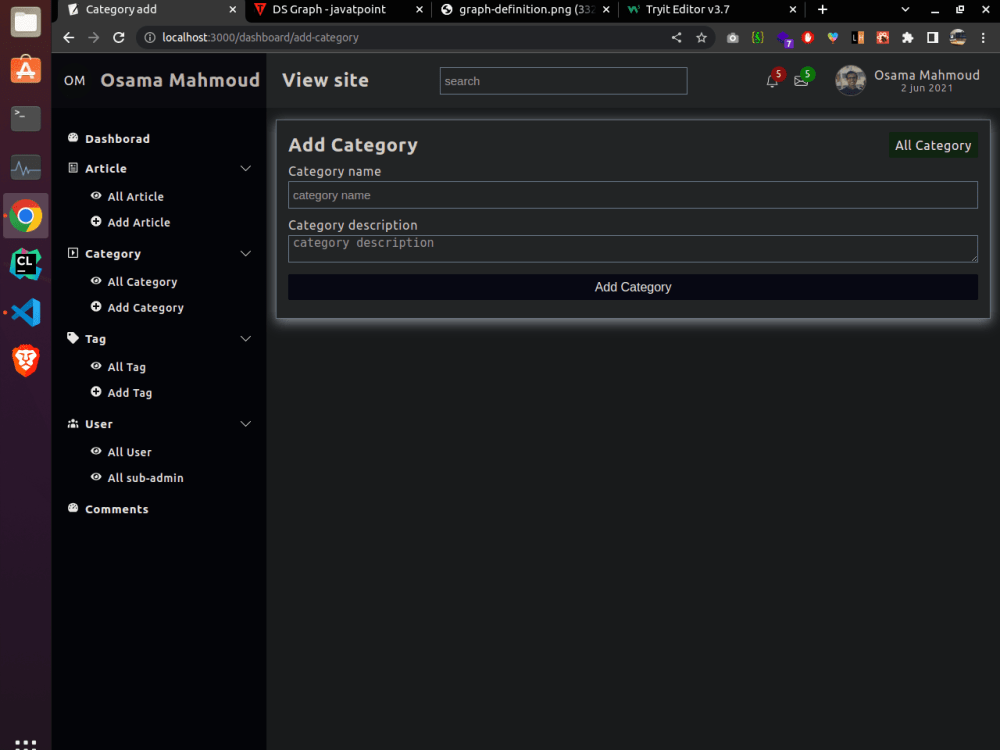This screenshot has width=1000, height=750.
Task: Open CLion from the dock
Action: tap(26, 264)
